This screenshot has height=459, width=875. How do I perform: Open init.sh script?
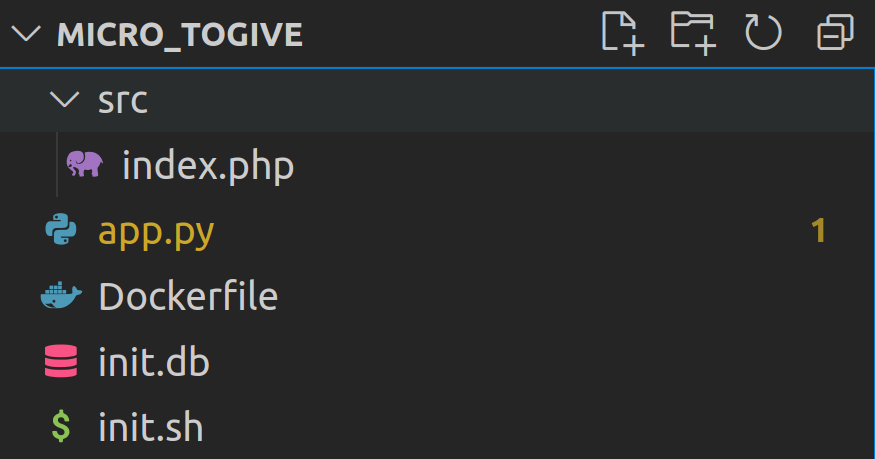point(150,428)
